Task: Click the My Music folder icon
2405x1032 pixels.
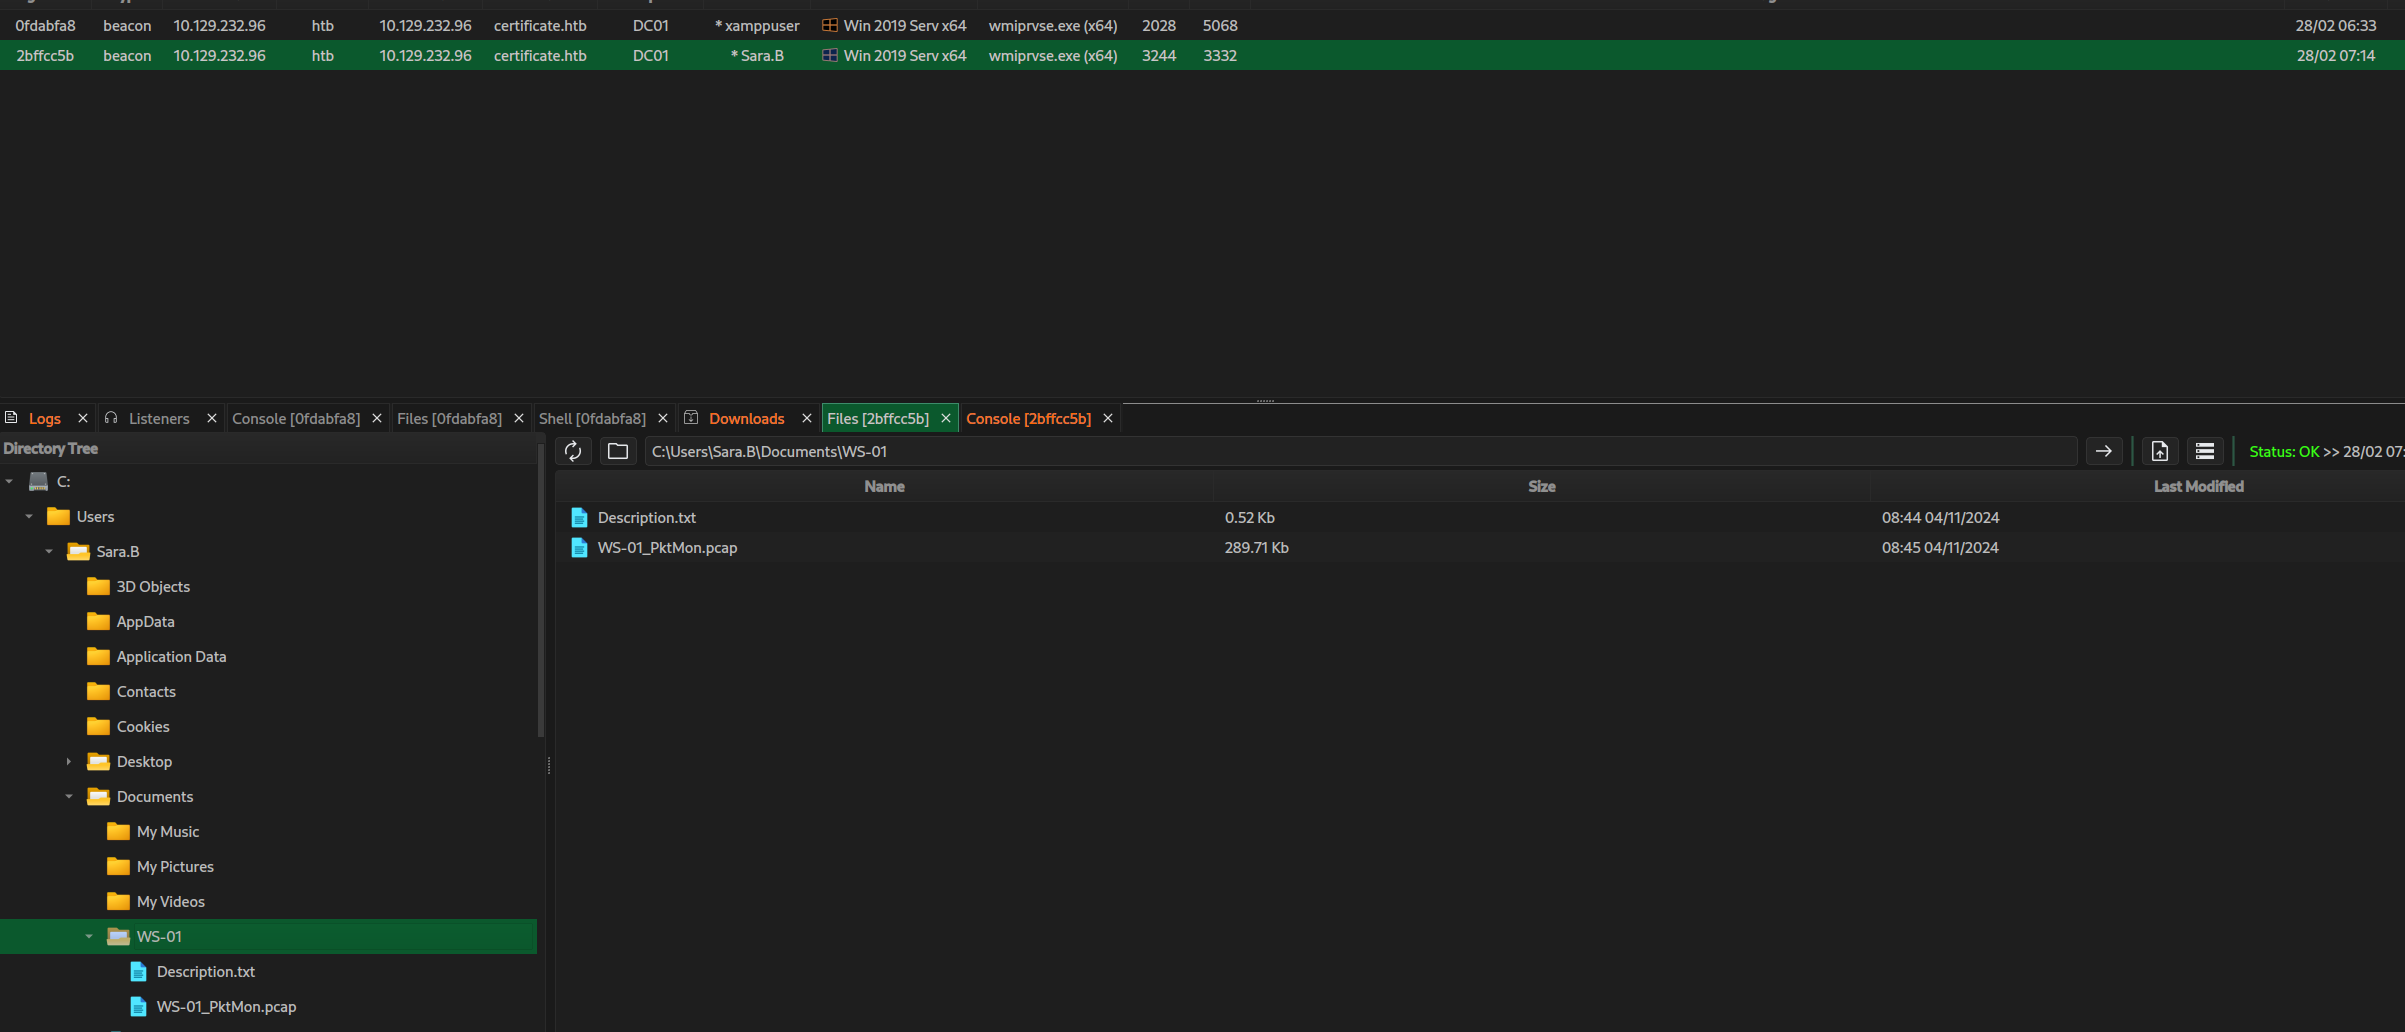Action: (118, 831)
